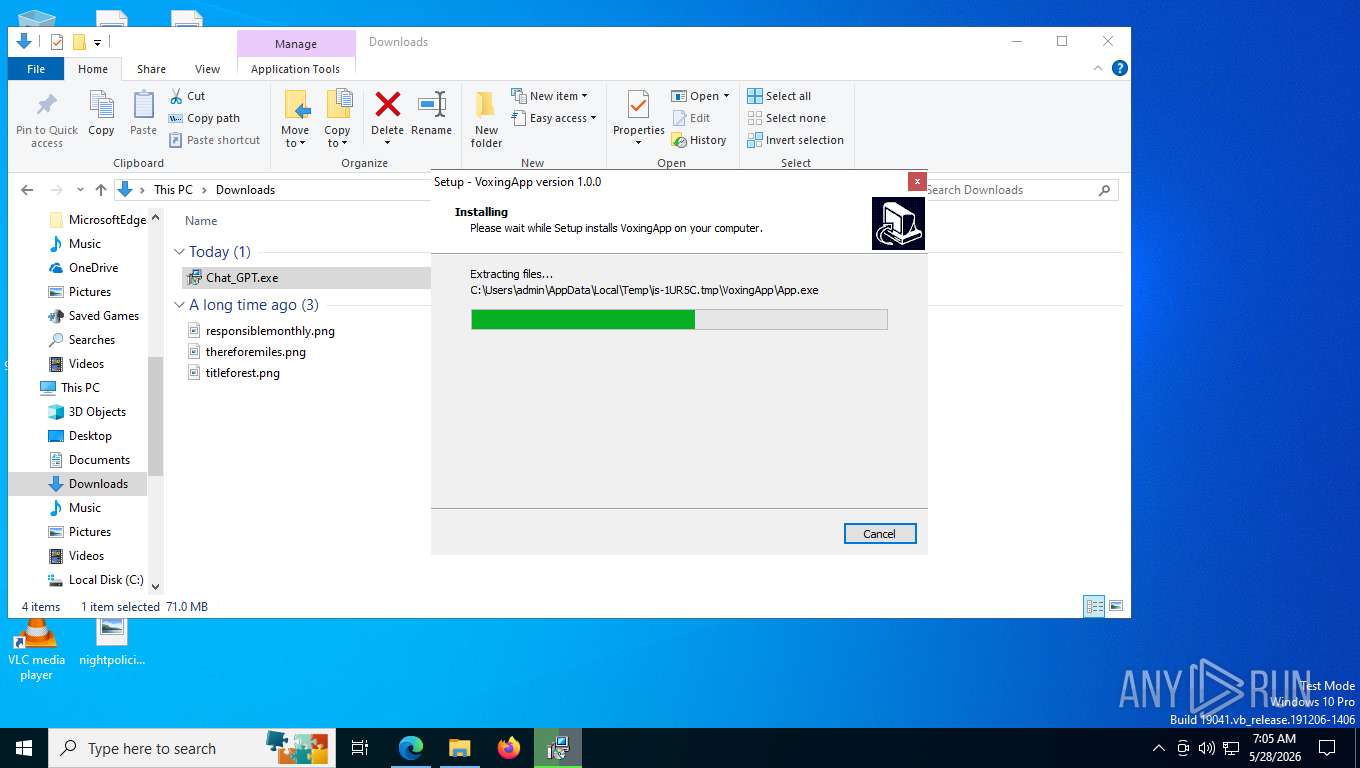The width and height of the screenshot is (1360, 768).
Task: Open Desktop in navigation pane
Action: (x=80, y=435)
